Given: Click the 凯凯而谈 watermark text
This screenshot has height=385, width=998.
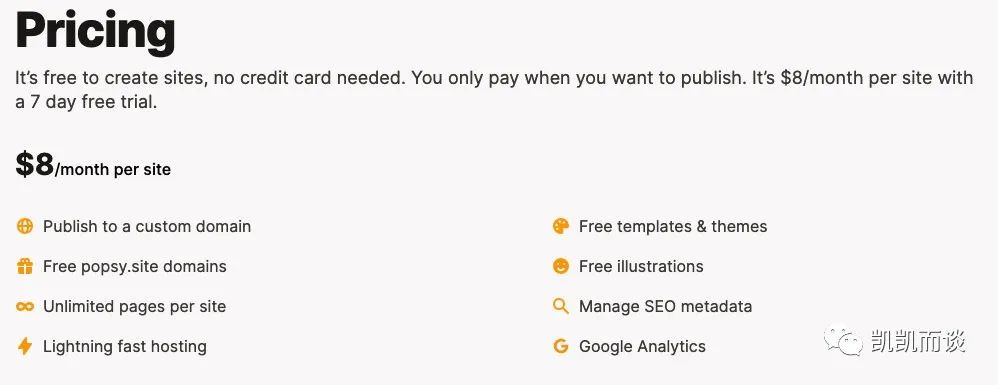Looking at the screenshot, I should click(915, 342).
